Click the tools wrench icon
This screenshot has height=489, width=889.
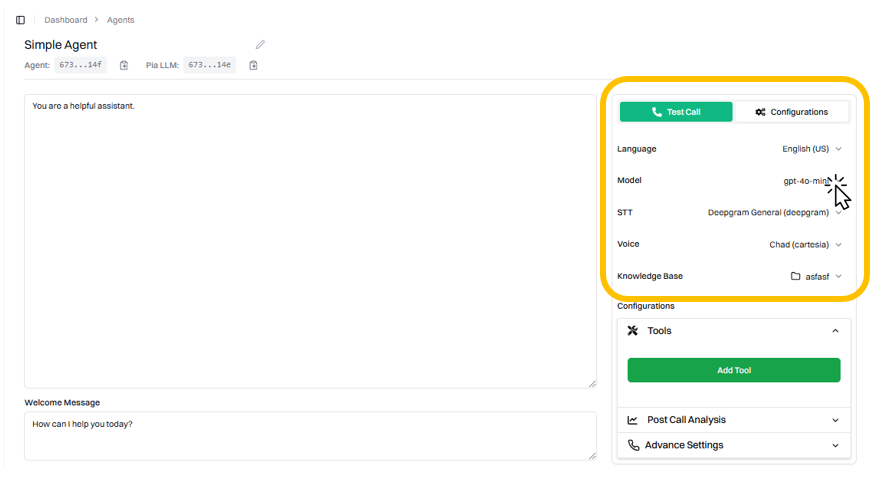pyautogui.click(x=633, y=331)
